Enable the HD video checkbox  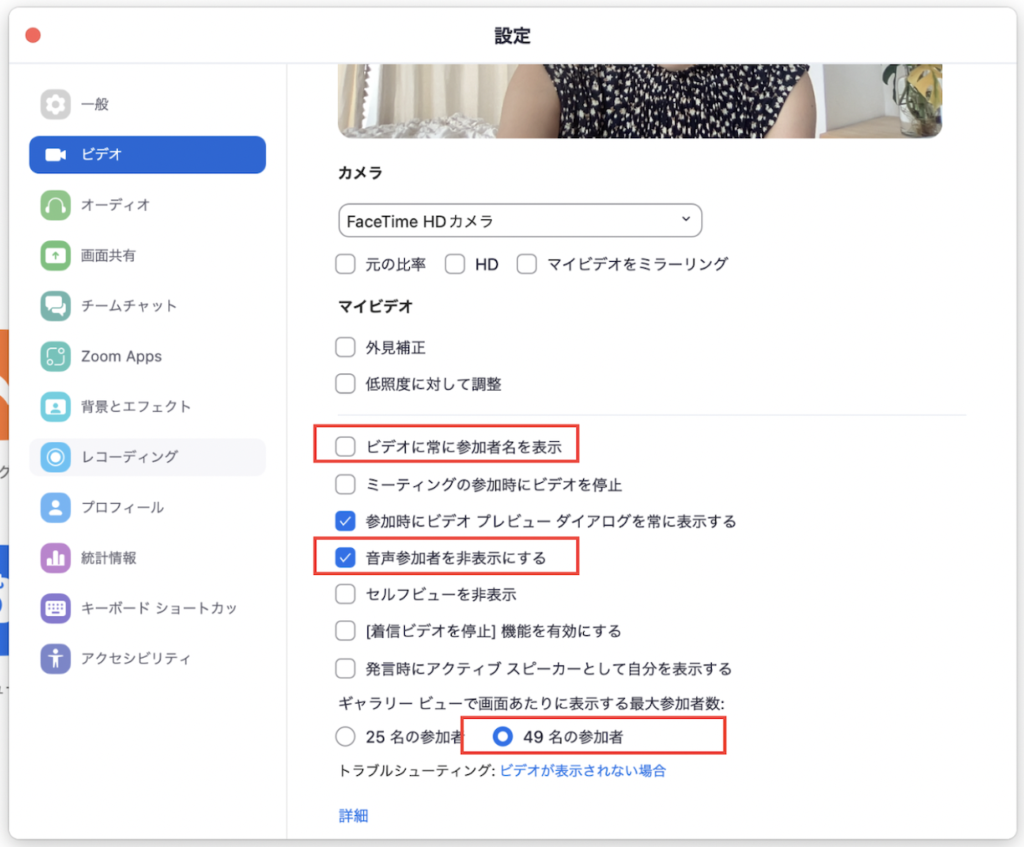pos(456,264)
